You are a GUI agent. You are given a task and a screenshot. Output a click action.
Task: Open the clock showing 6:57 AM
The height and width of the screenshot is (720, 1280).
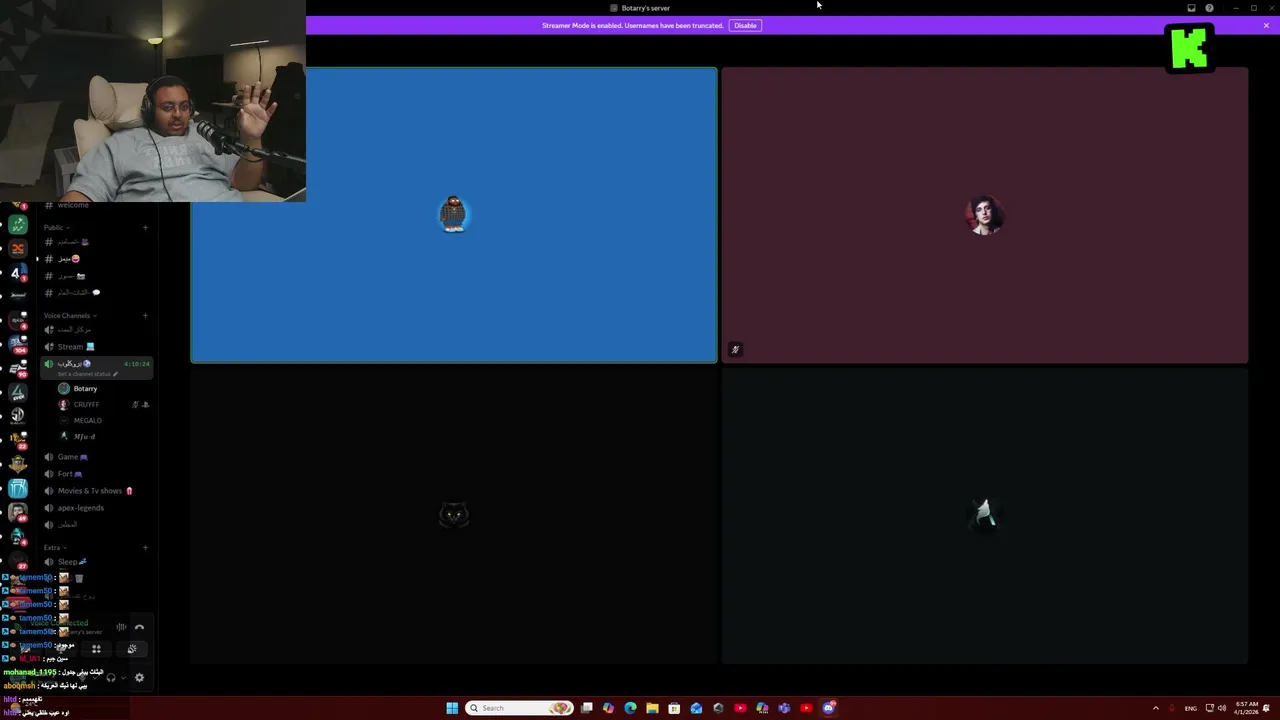pos(1246,708)
